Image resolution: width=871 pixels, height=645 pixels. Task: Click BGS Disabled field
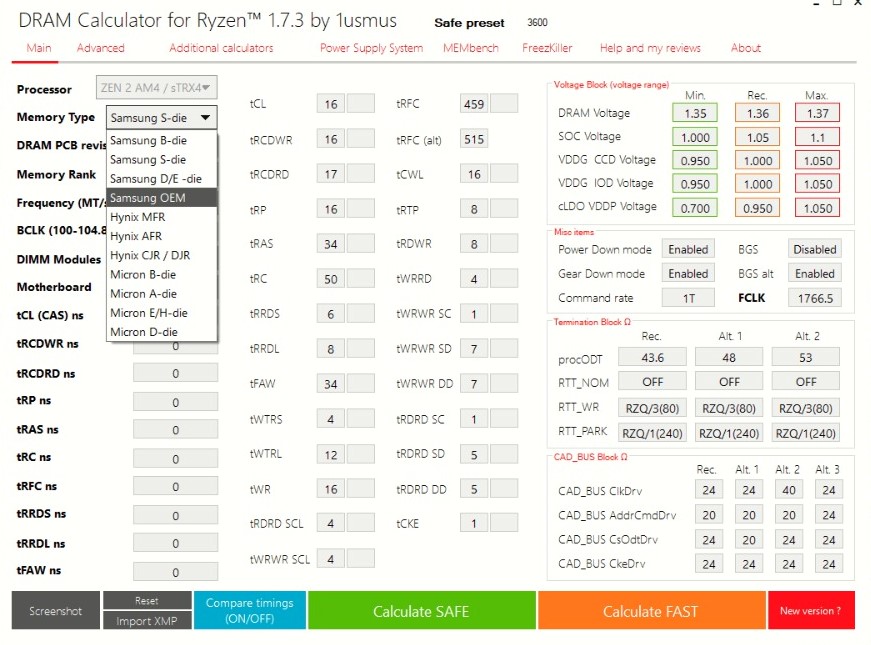click(814, 249)
